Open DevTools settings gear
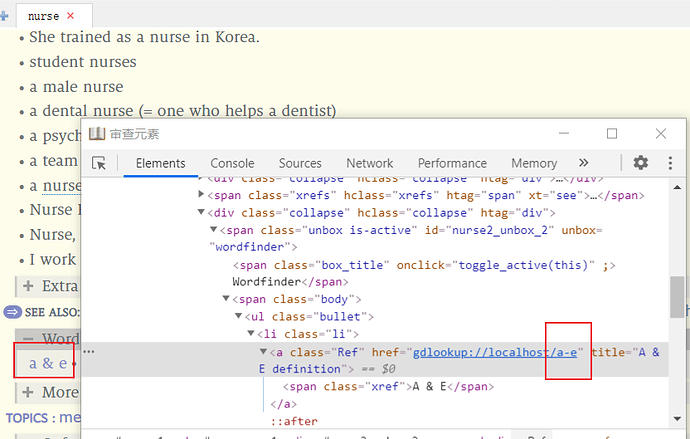The height and width of the screenshot is (439, 690). click(640, 163)
